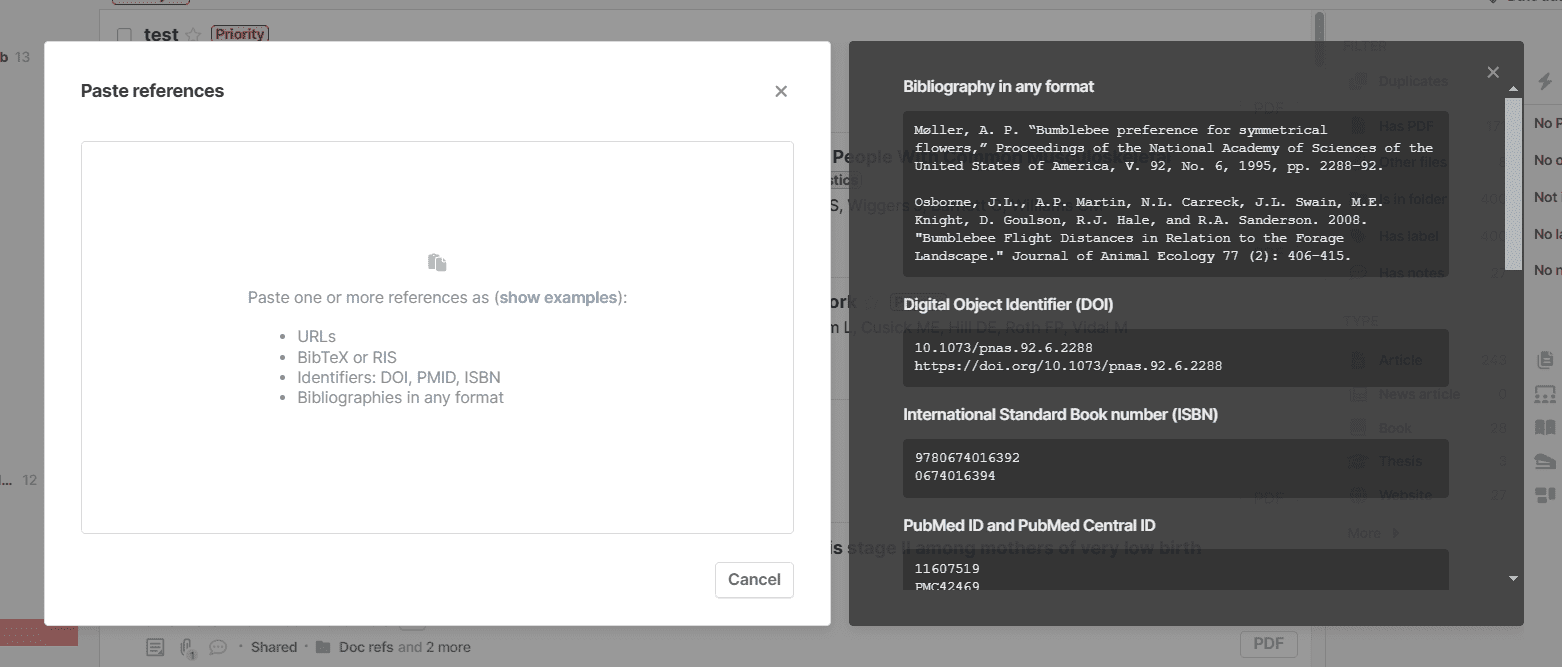Star the 'test' reference
This screenshot has height=667, width=1562.
pyautogui.click(x=193, y=35)
